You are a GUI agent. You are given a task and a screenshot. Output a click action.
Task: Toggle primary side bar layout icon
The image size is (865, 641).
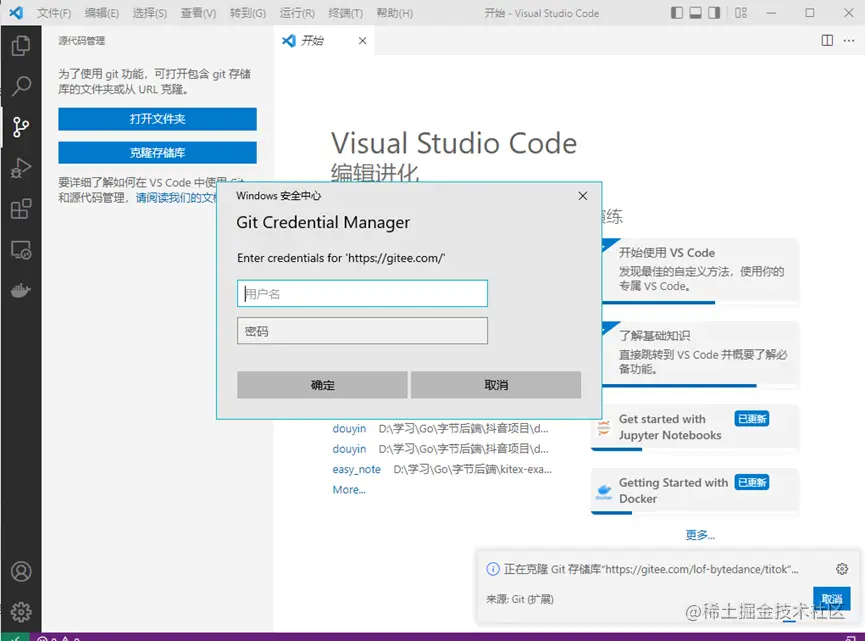[x=677, y=13]
